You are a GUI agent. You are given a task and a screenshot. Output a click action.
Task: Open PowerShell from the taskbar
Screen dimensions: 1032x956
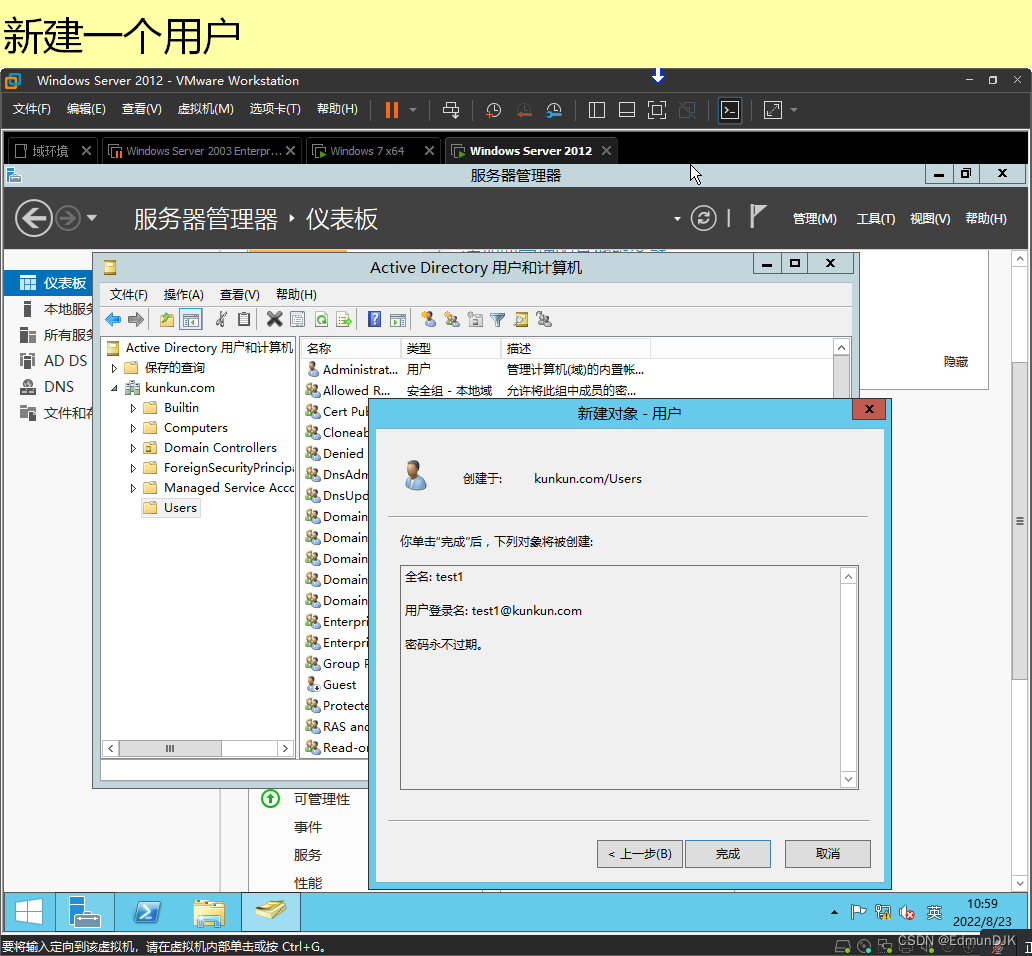[x=147, y=912]
